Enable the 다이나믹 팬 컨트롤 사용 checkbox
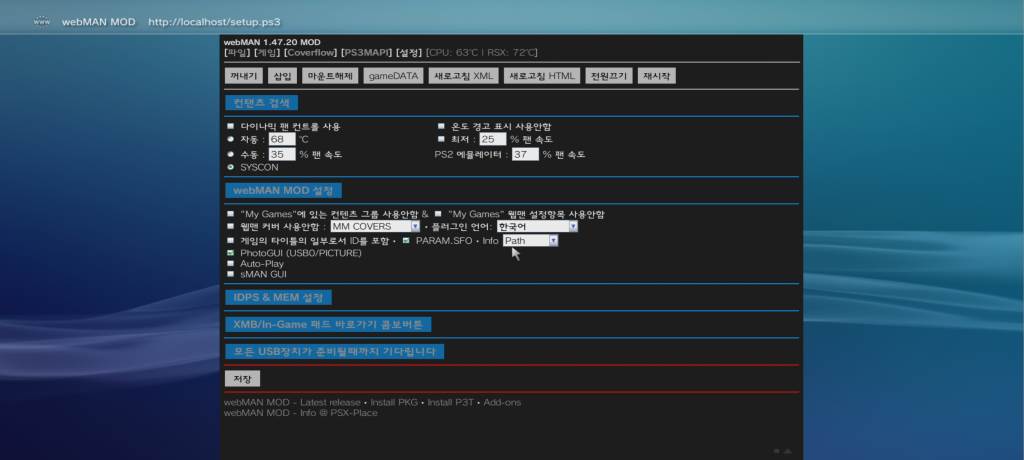 (x=230, y=126)
